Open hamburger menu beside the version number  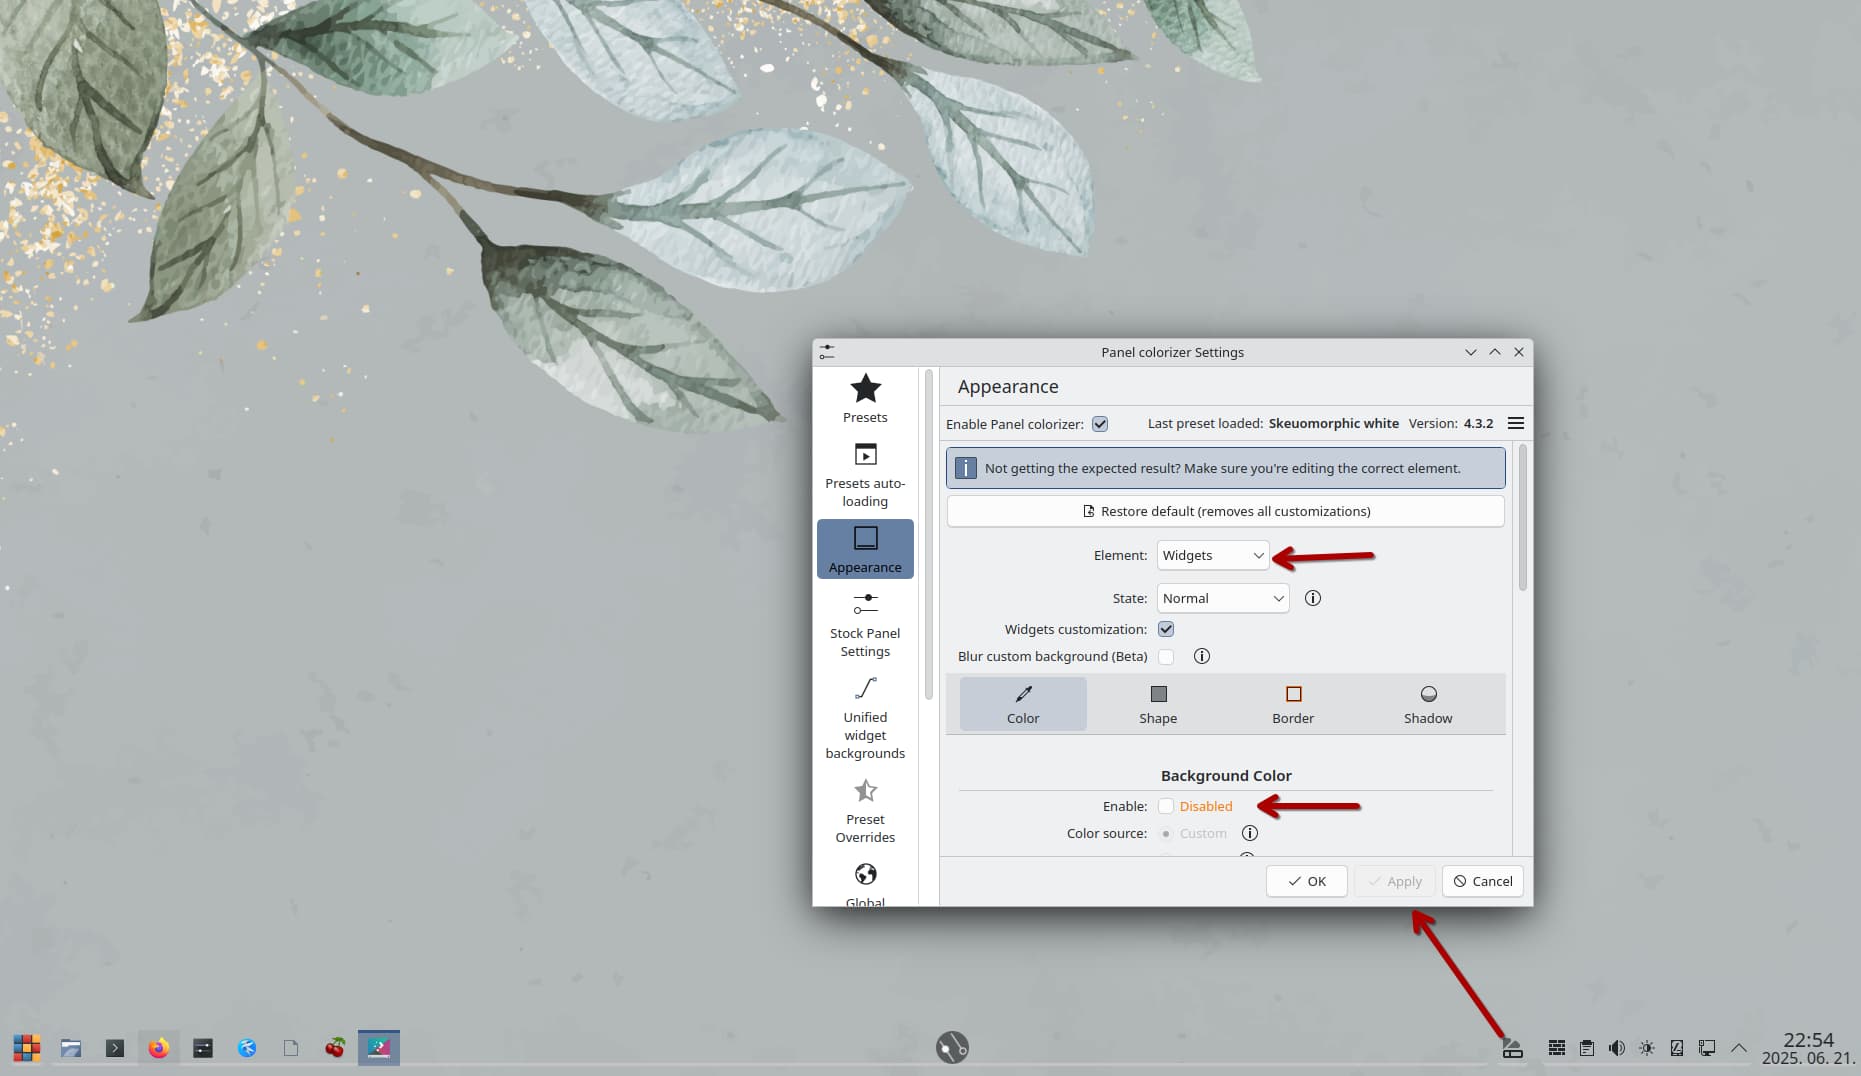click(x=1516, y=423)
